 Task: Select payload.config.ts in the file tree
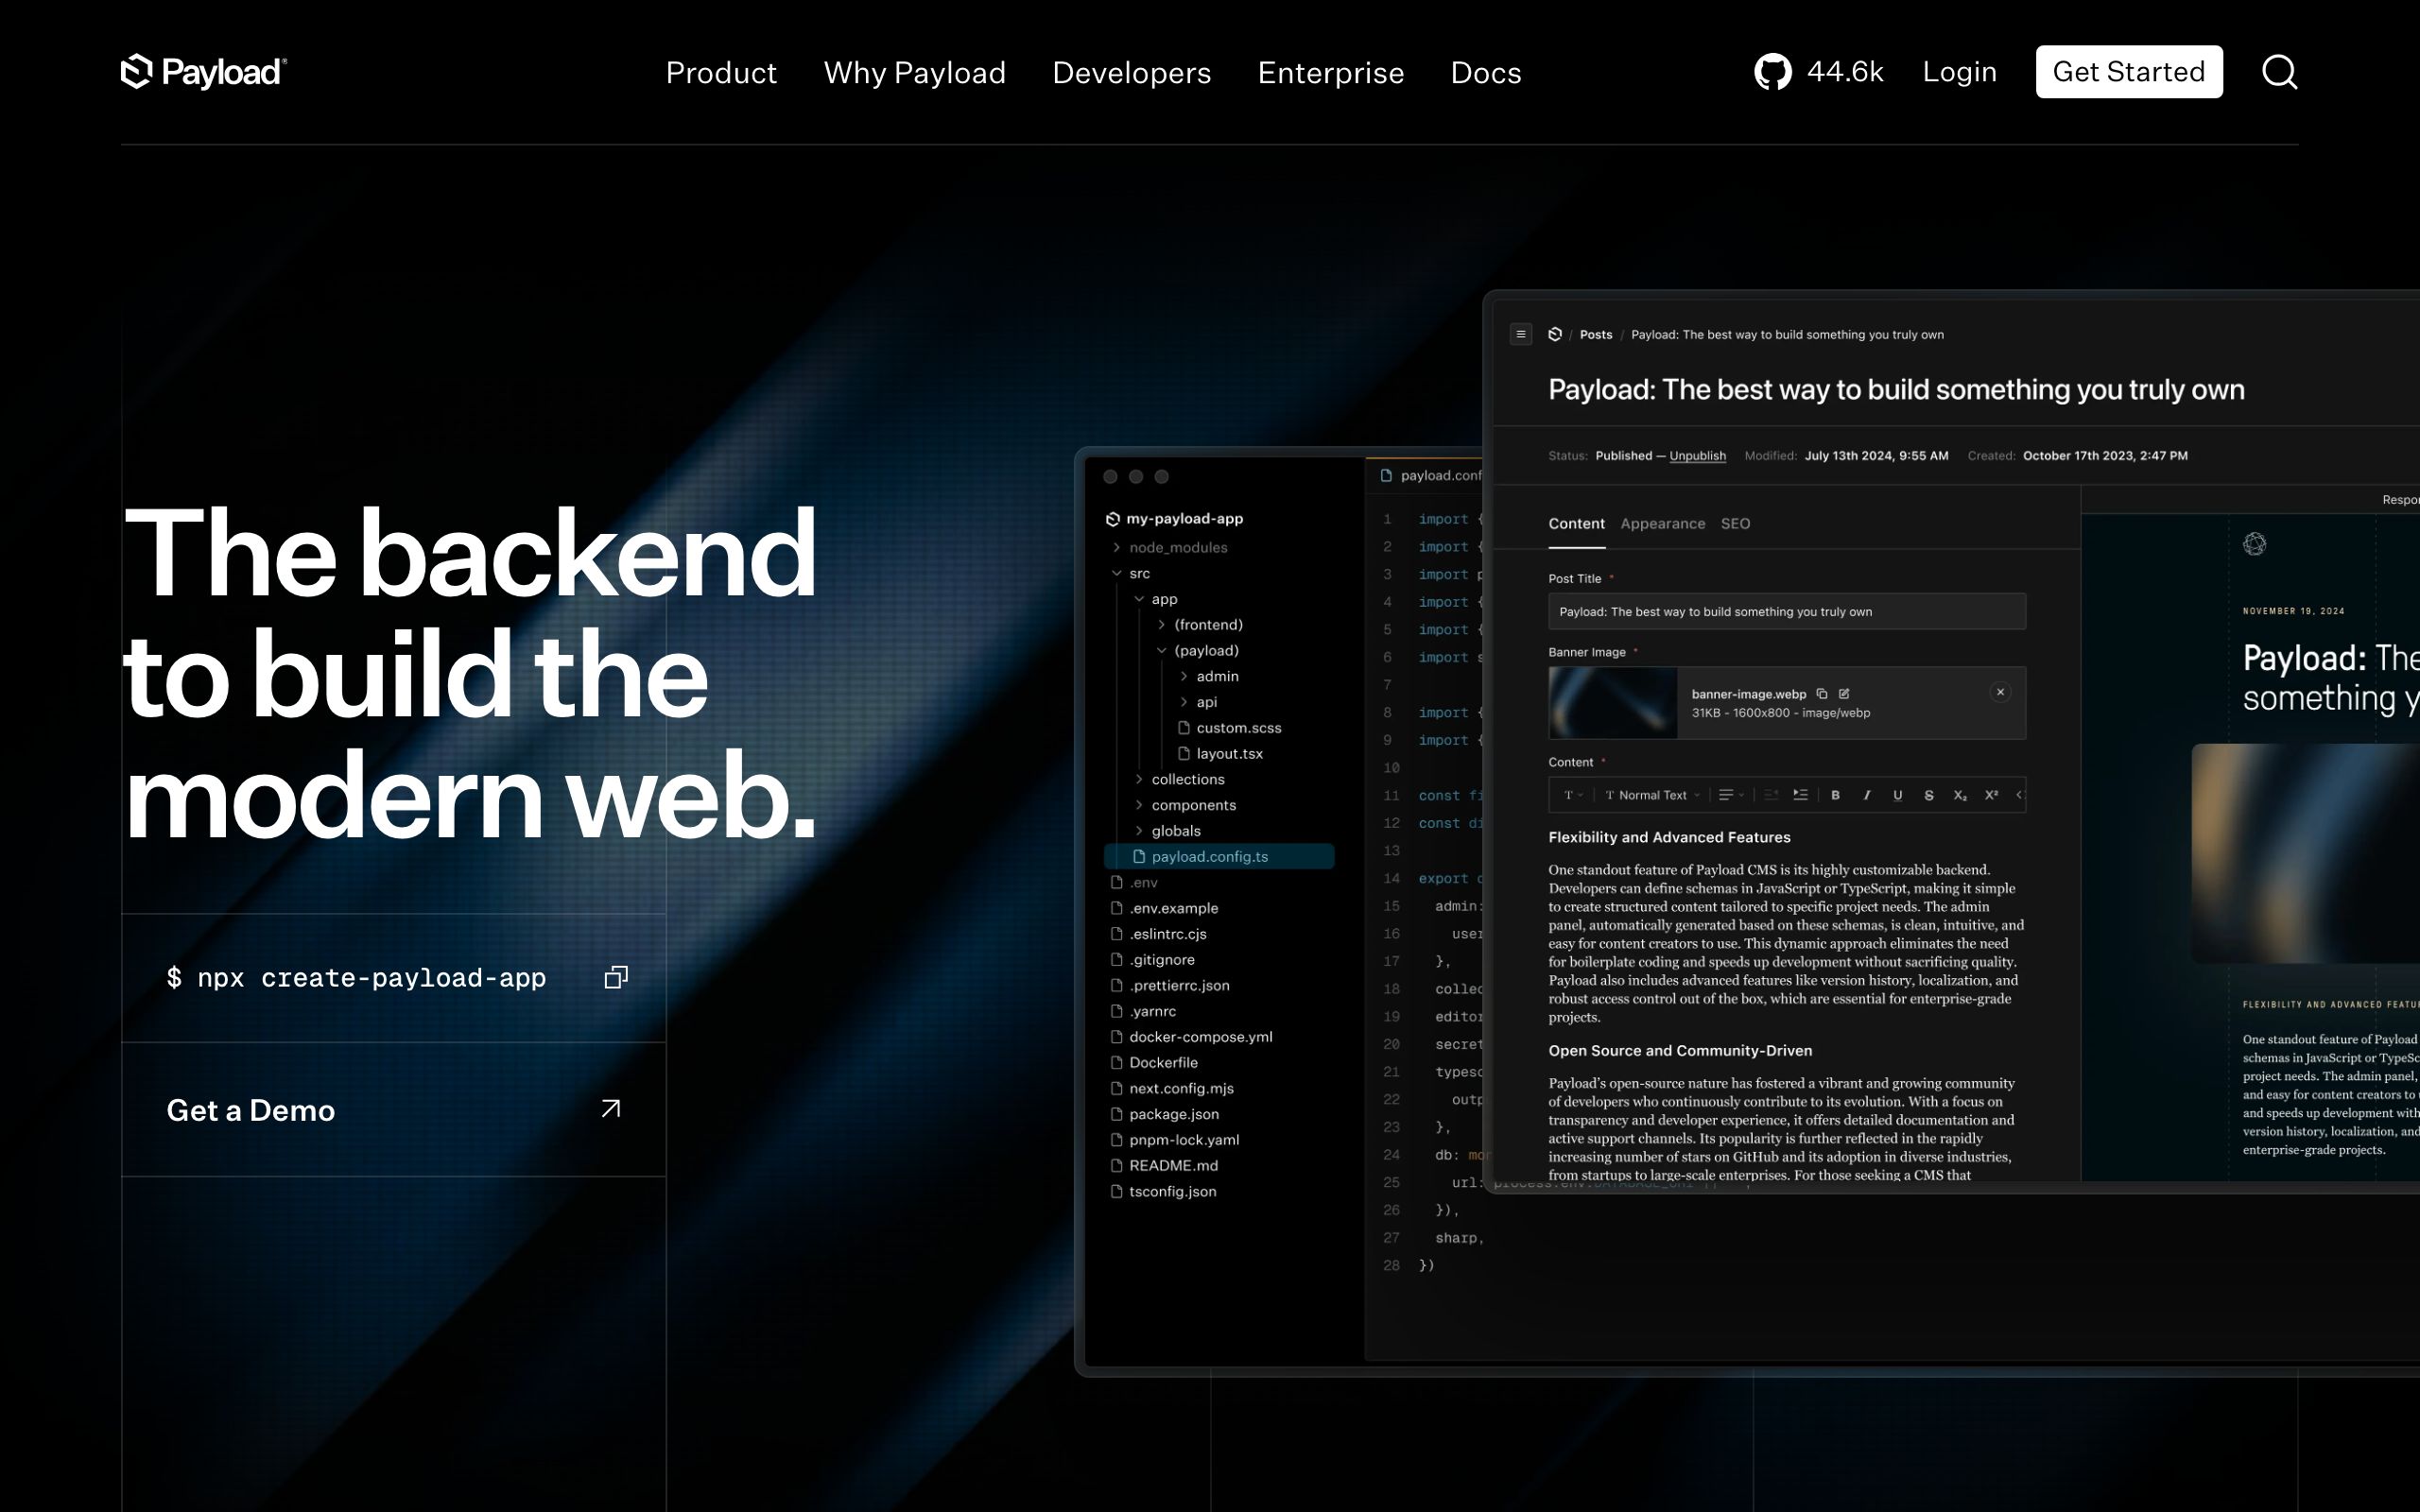[1219, 857]
